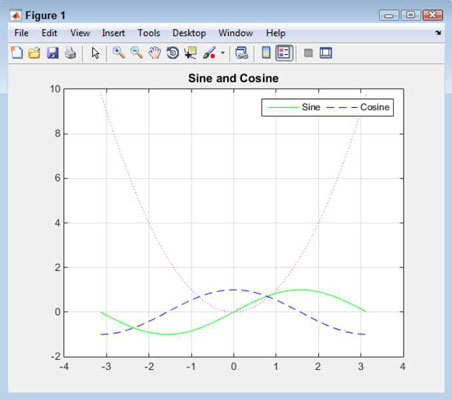Maximize the Figure 1 window
Viewport: 452px width, 400px height.
point(411,15)
